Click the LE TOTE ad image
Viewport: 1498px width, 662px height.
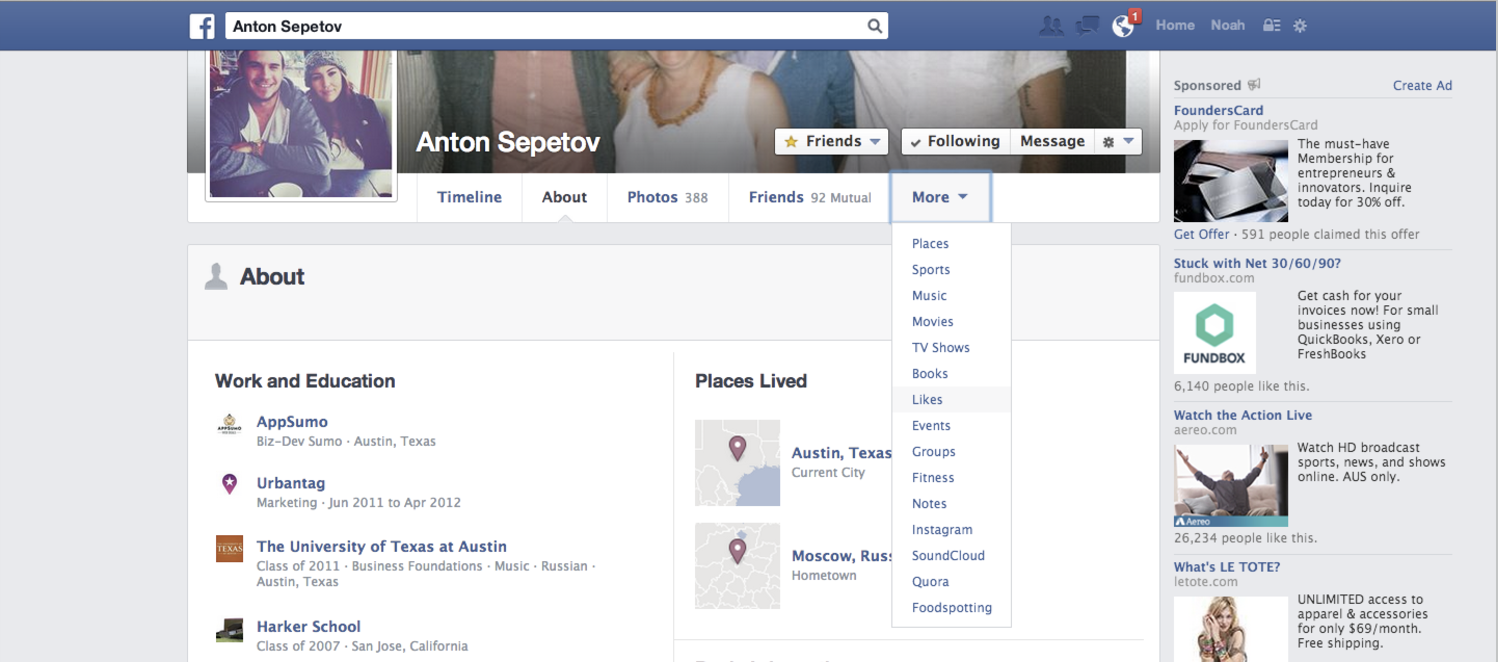click(x=1230, y=629)
